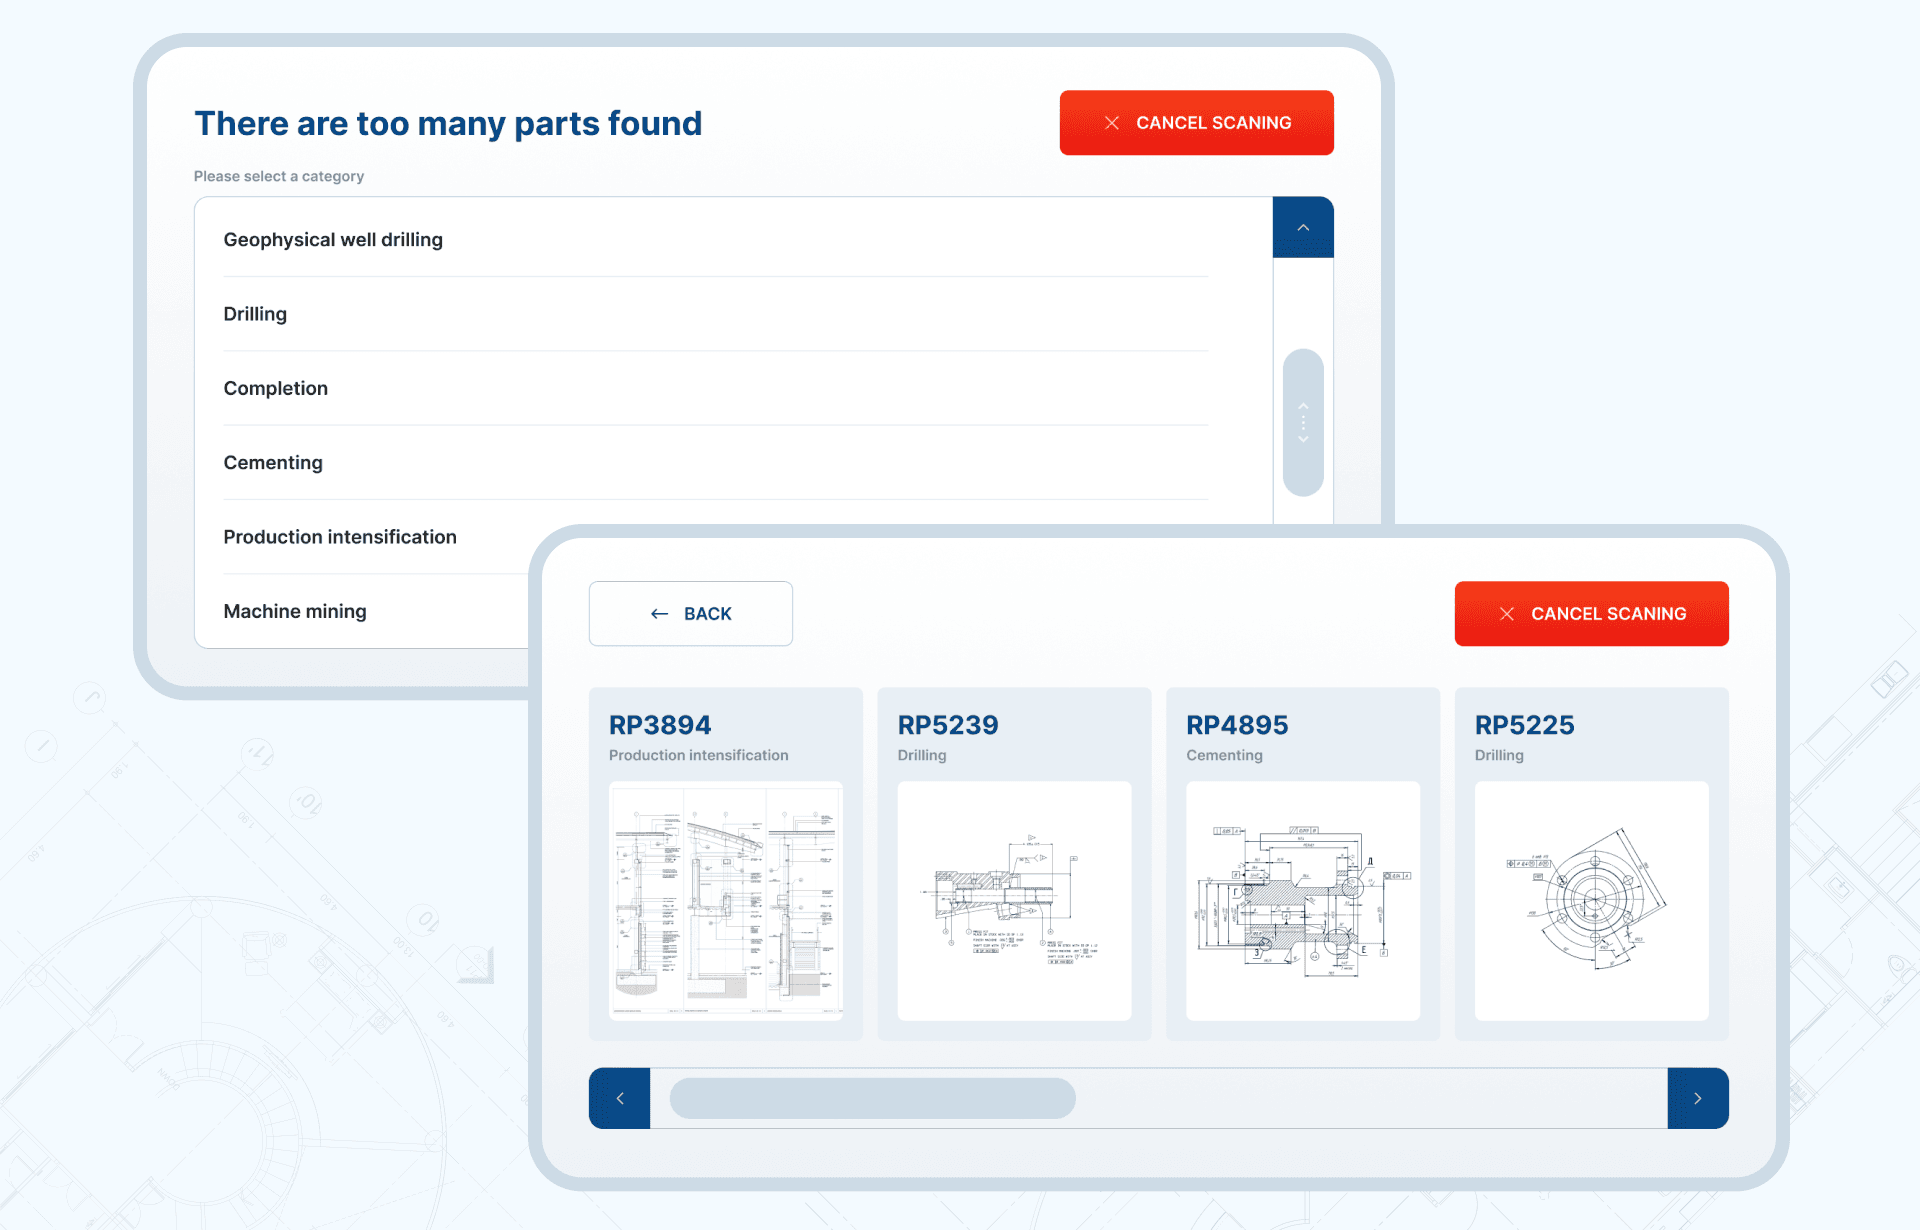Choose the Cementing category
Screen dimensions: 1920x1230
coord(273,463)
